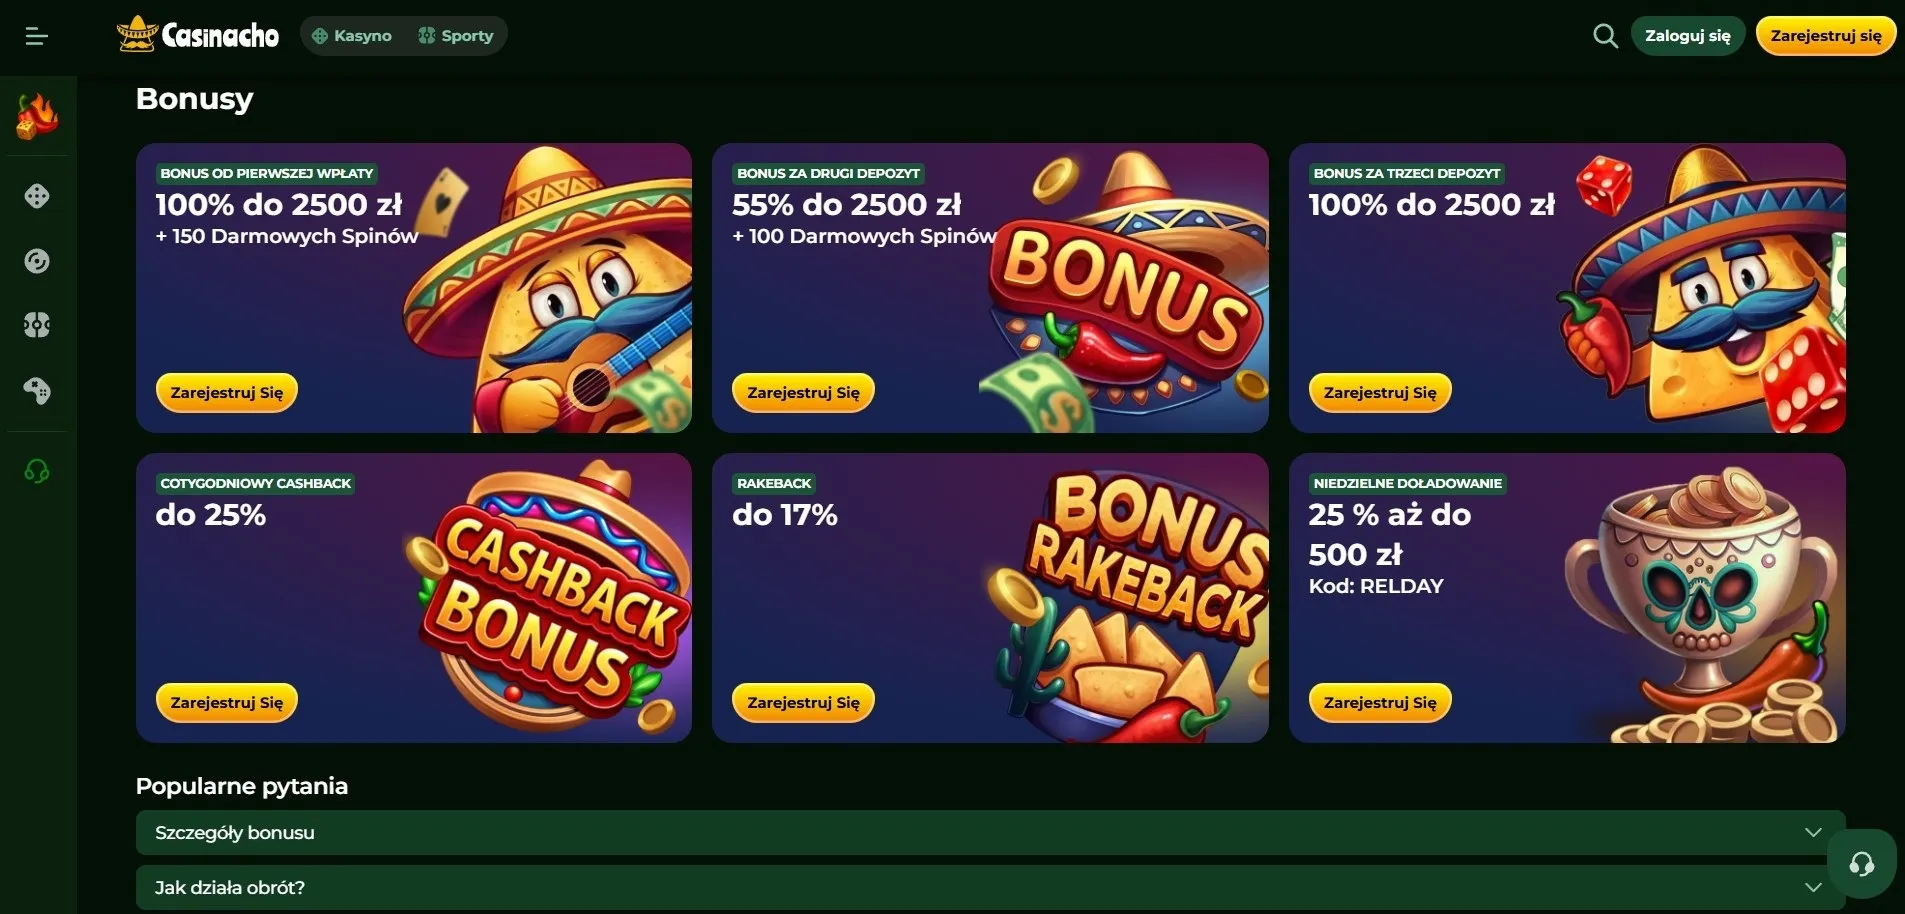
Task: Switch to the Kasyno tab
Action: point(351,36)
